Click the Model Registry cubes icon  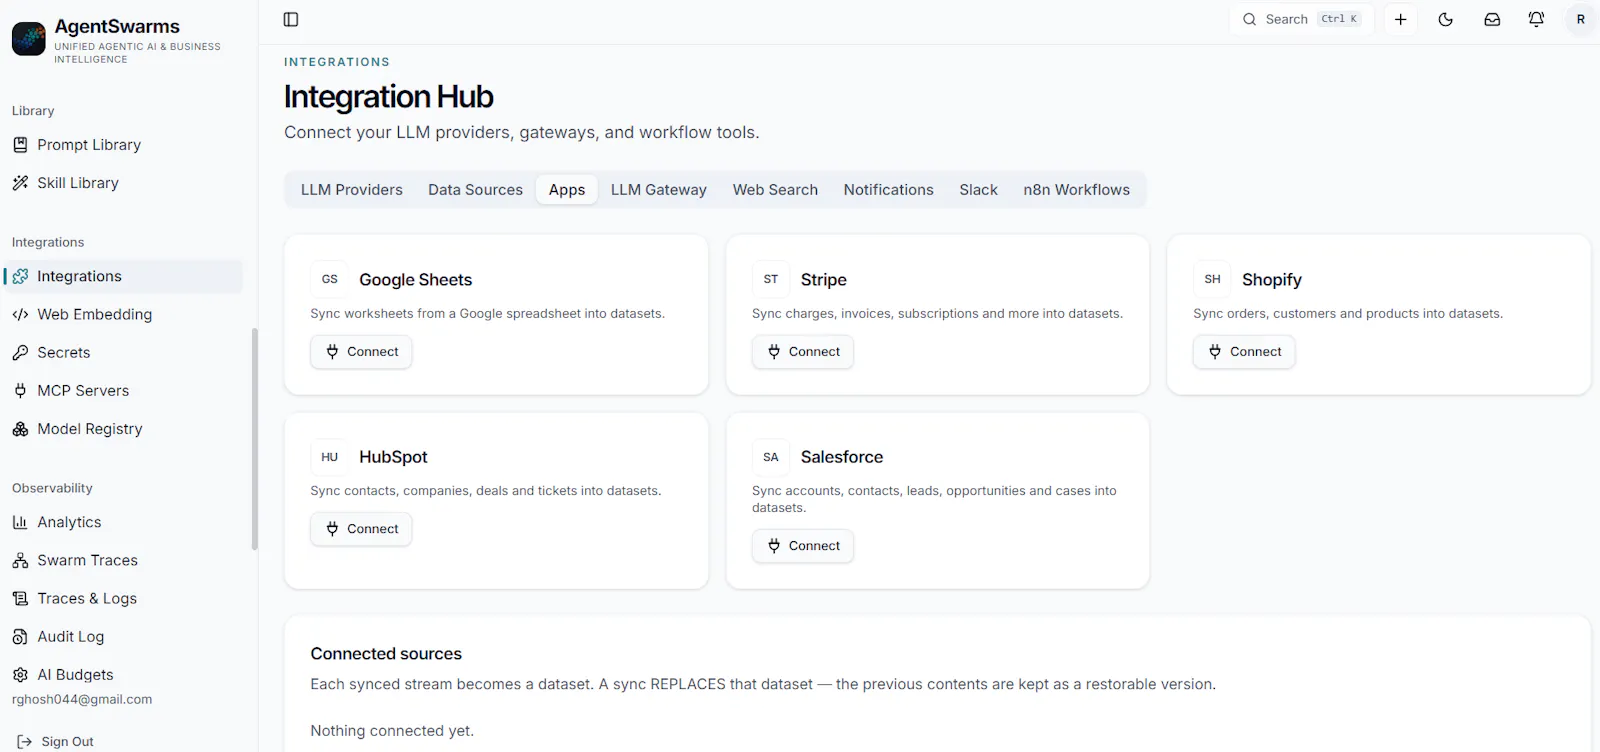coord(20,429)
